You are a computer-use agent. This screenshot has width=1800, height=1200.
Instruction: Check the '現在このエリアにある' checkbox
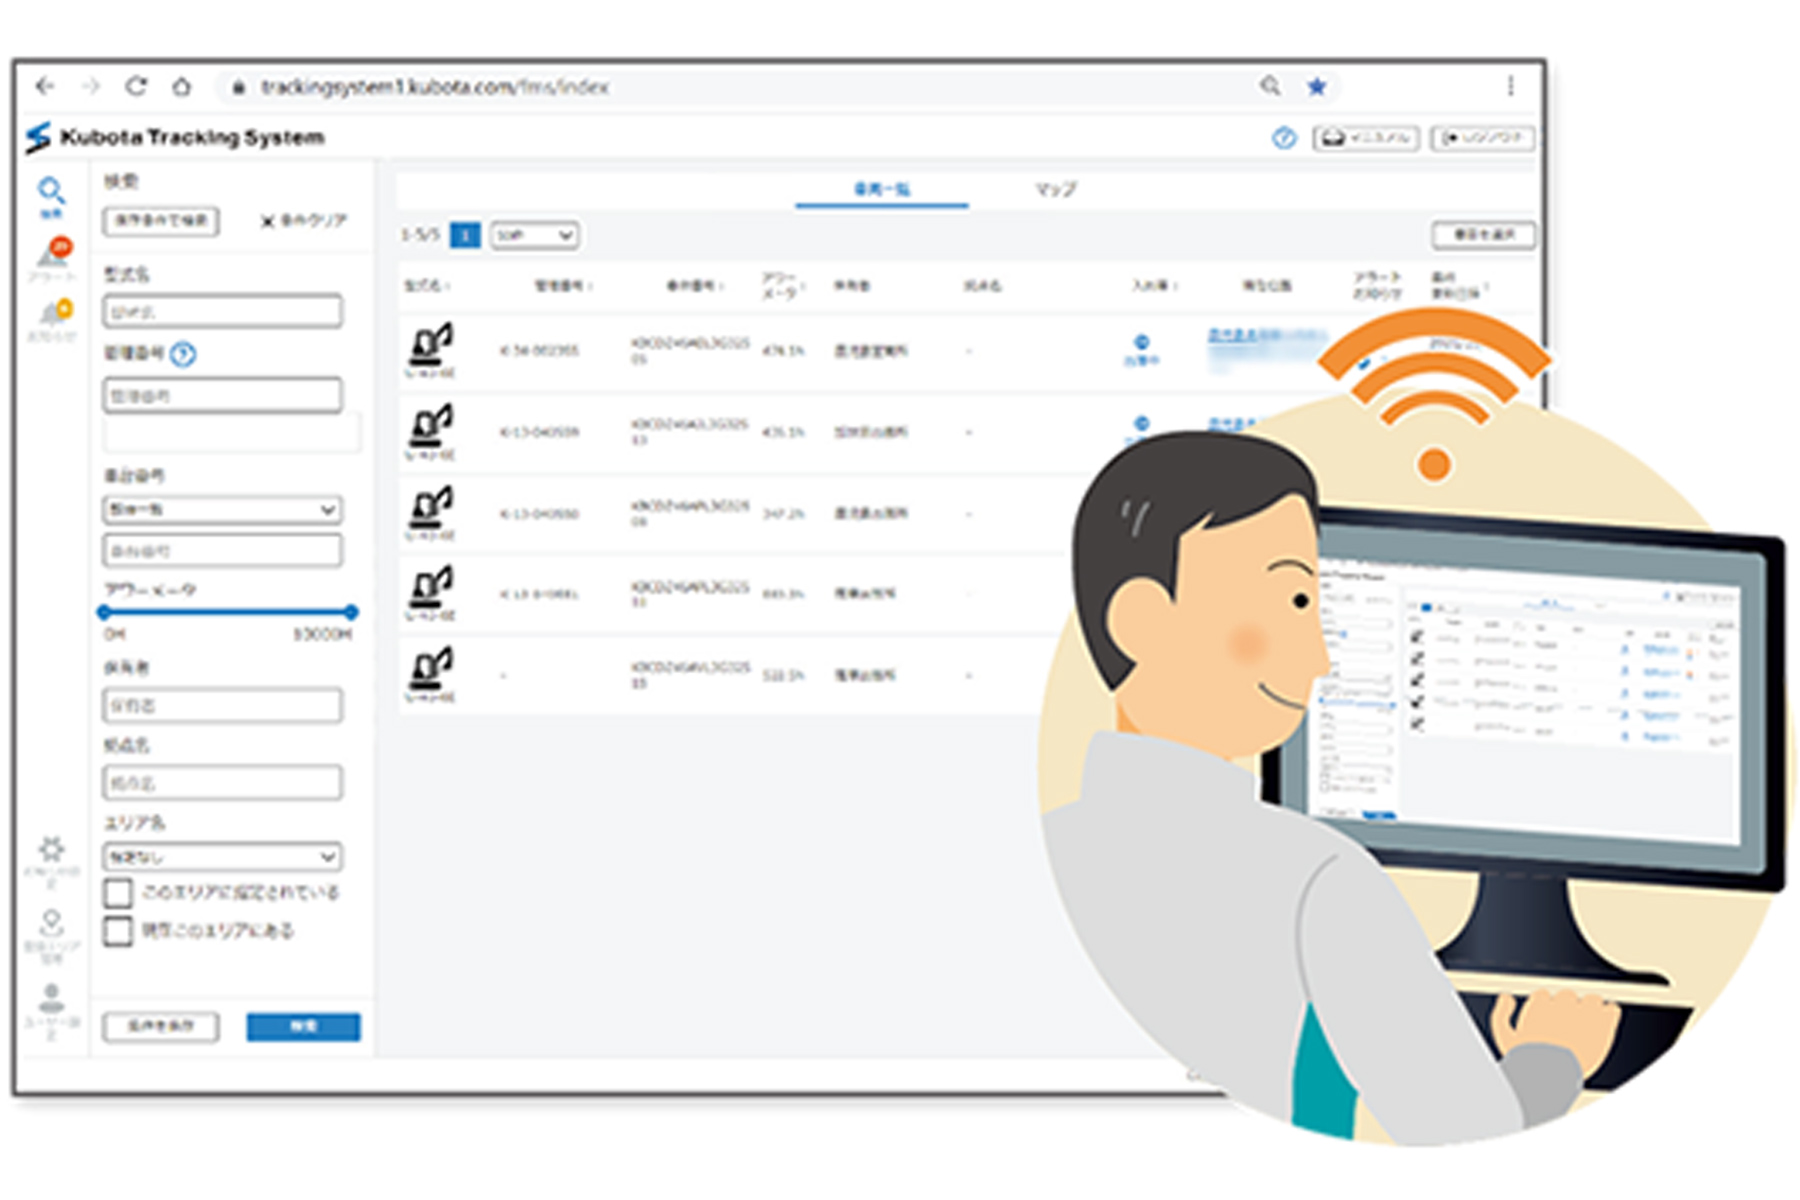[x=118, y=931]
